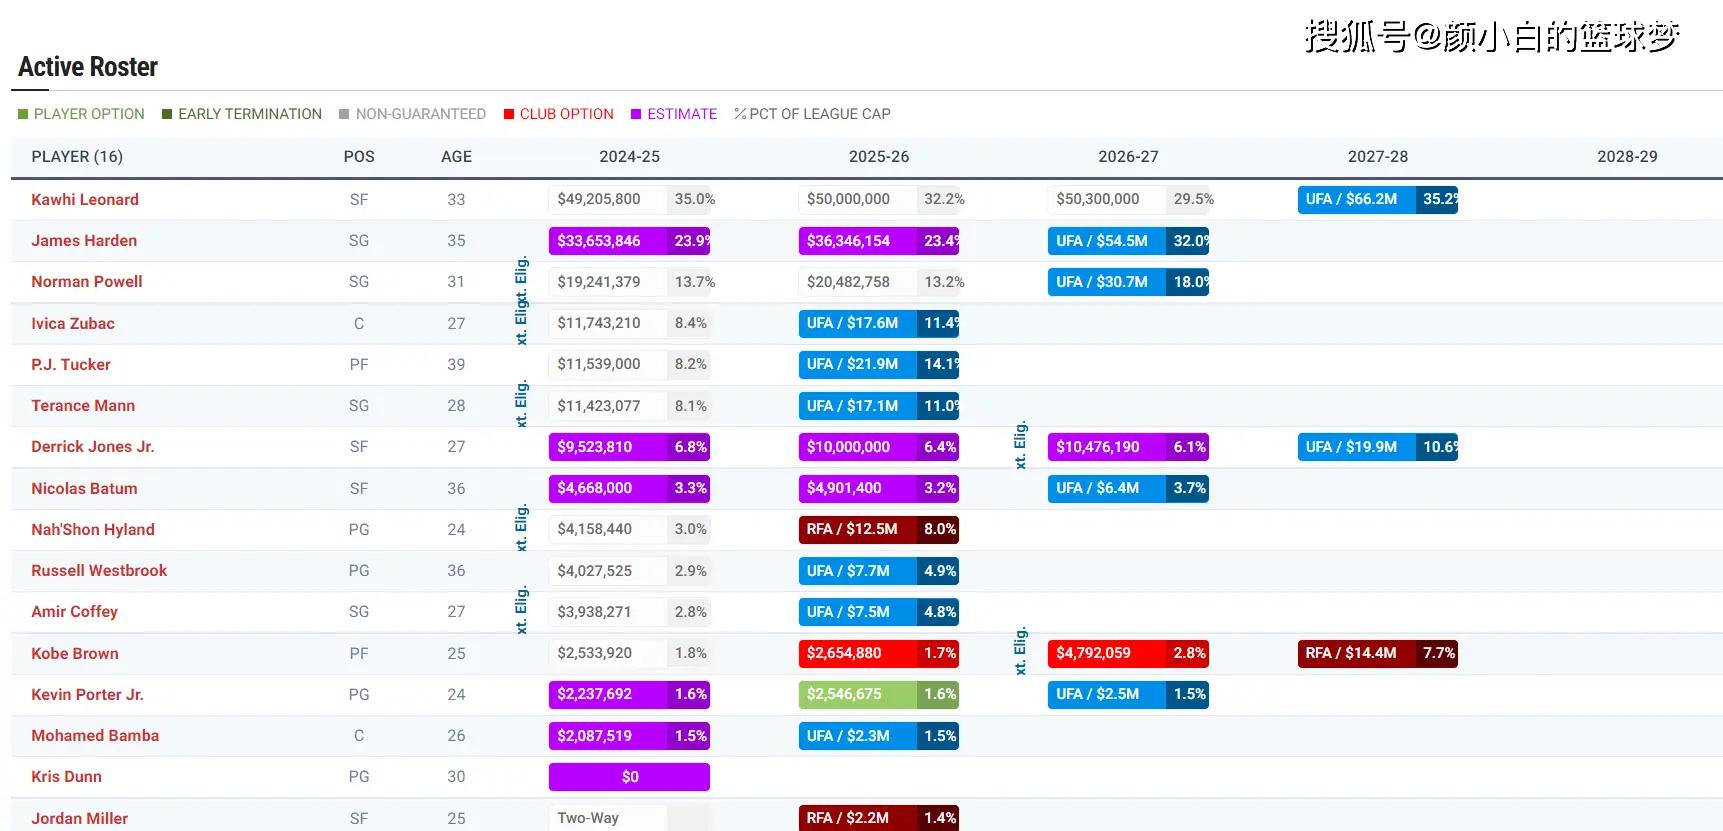
Task: Select Derrick Jones Jr. name
Action: pos(93,446)
